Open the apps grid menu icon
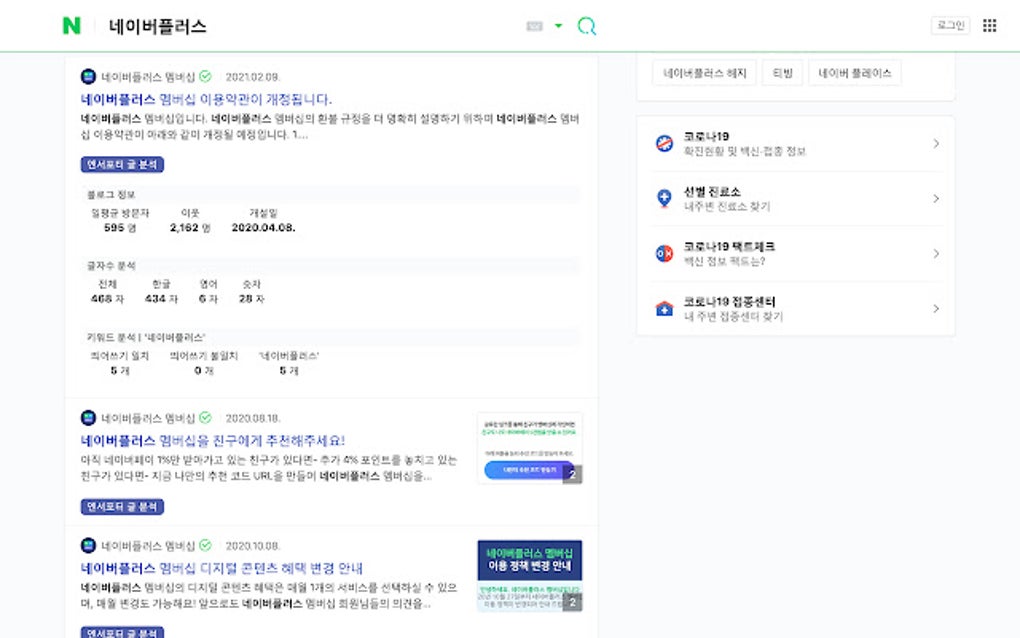The image size is (1020, 638). tap(989, 26)
